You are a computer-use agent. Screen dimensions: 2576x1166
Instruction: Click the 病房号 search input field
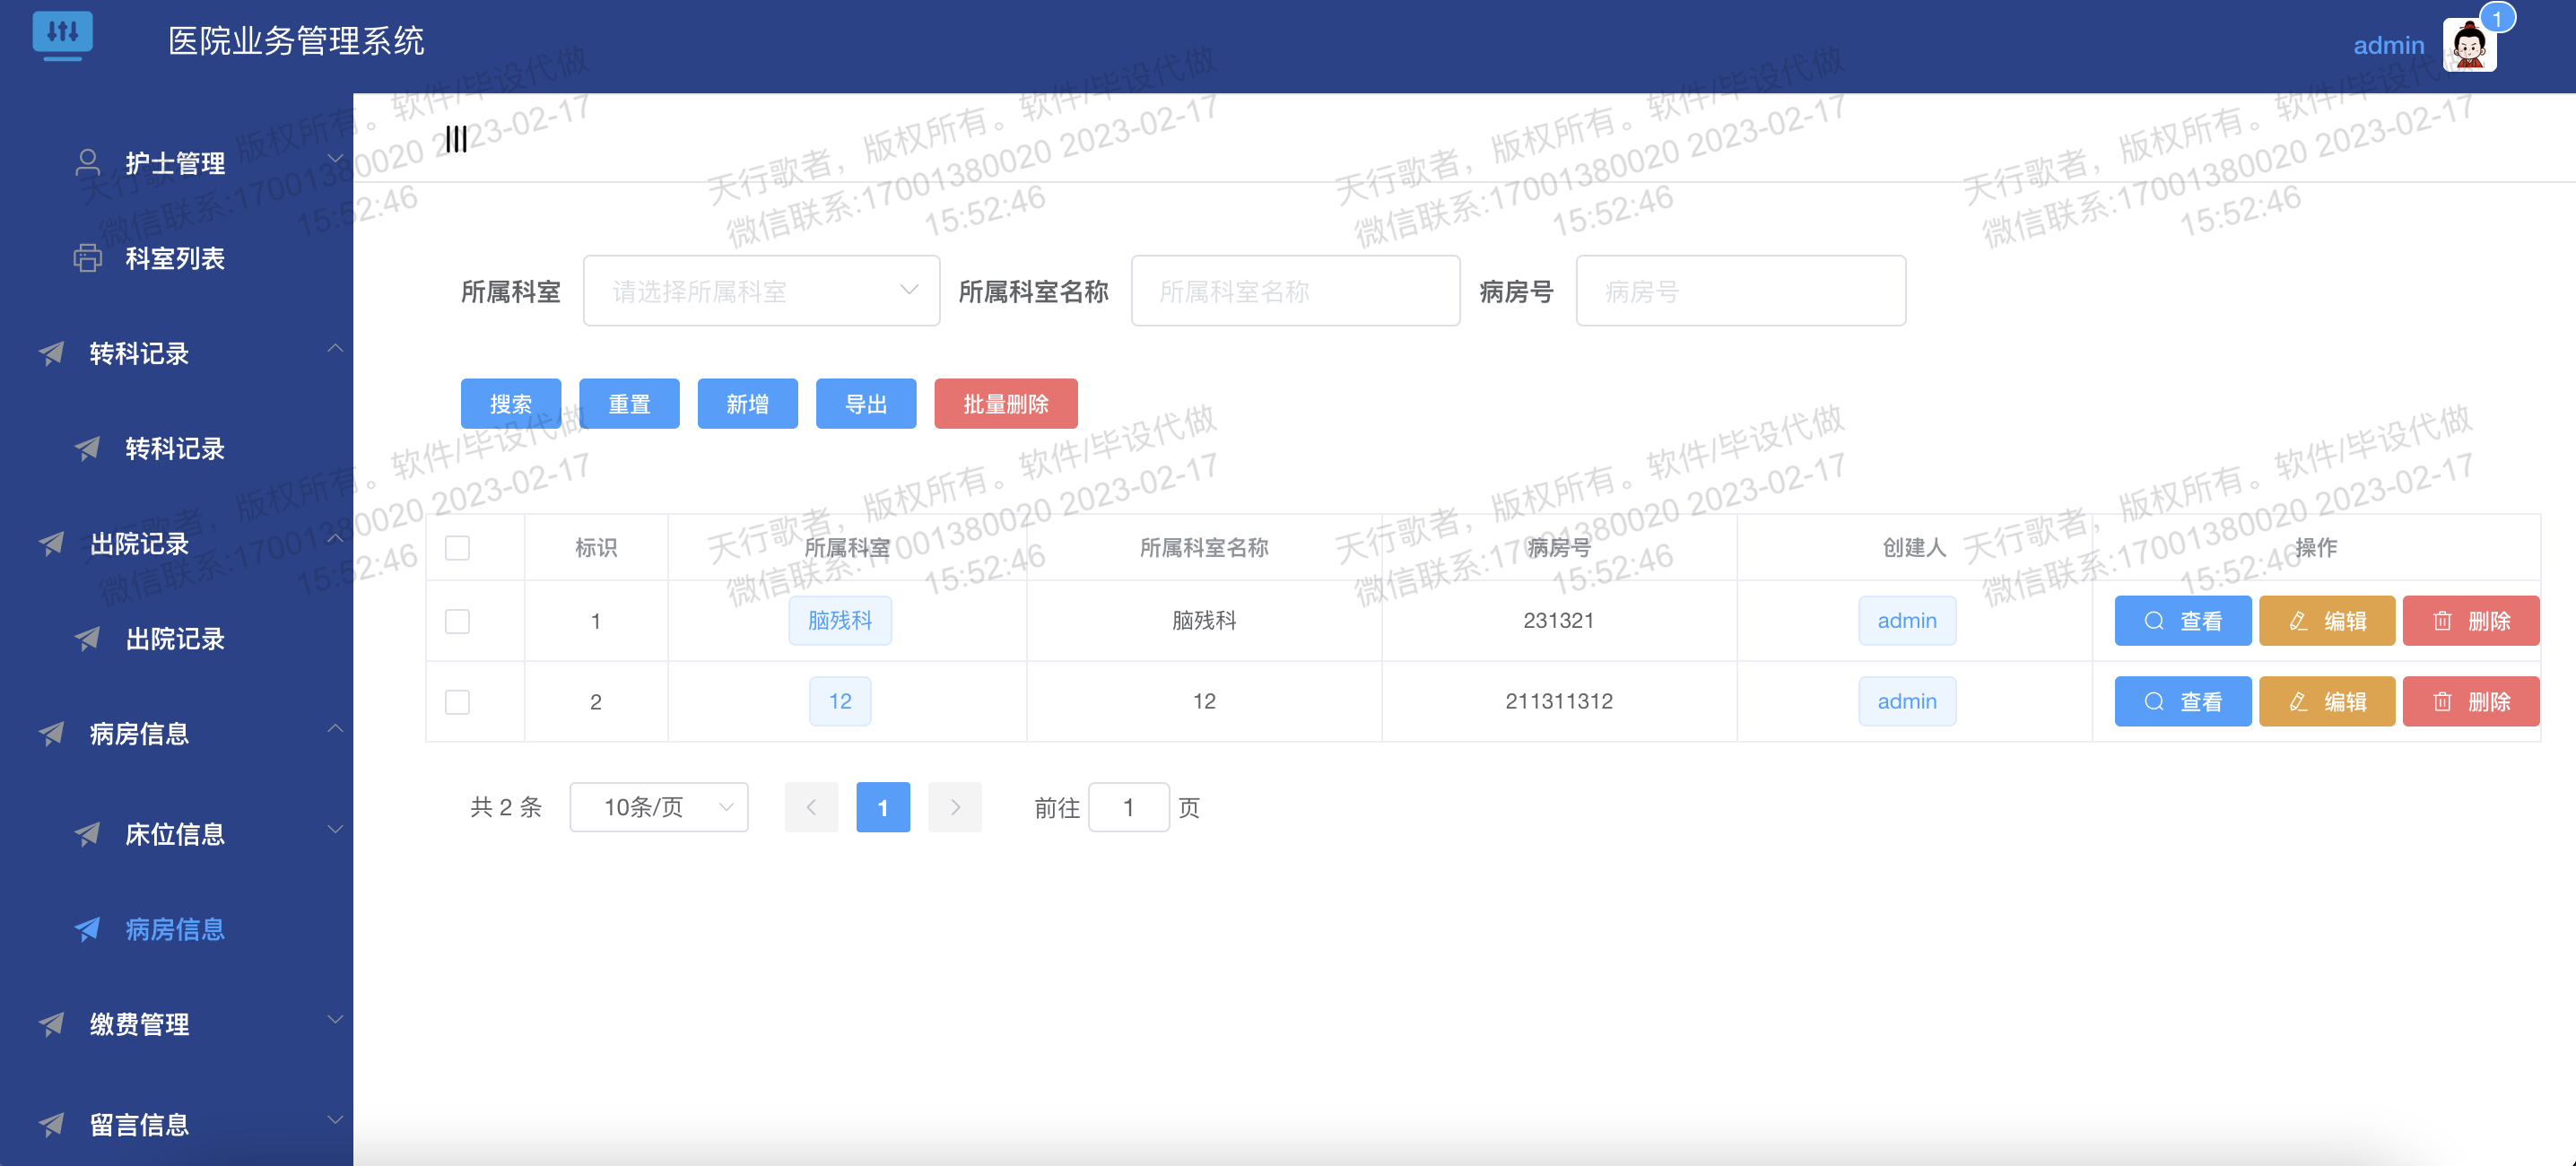click(x=1740, y=291)
